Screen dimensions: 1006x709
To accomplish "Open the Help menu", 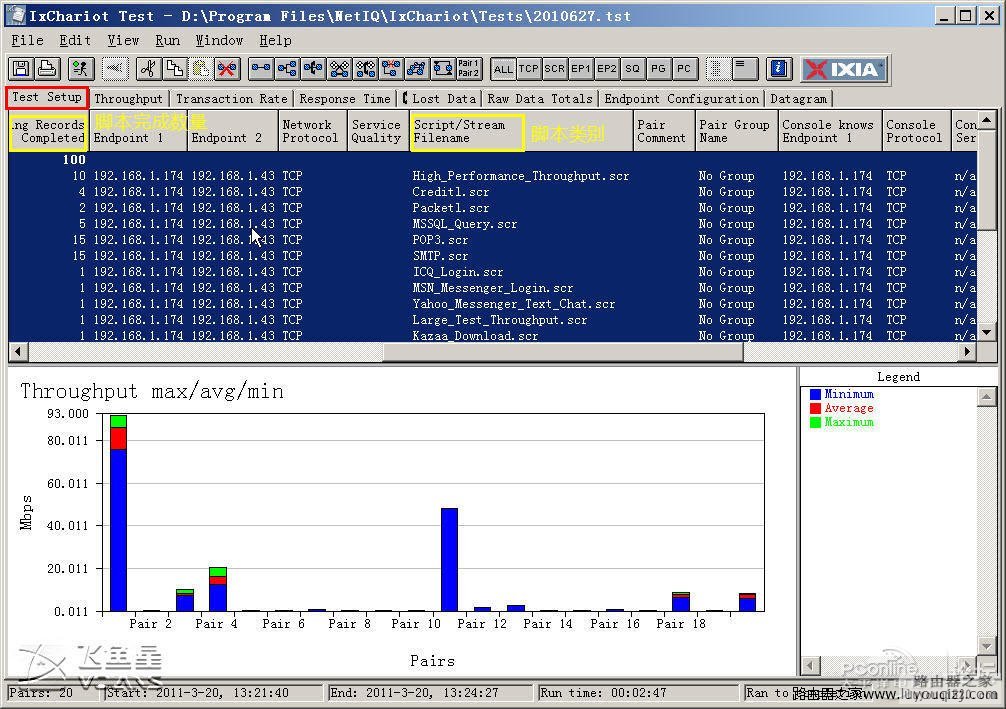I will [x=275, y=40].
